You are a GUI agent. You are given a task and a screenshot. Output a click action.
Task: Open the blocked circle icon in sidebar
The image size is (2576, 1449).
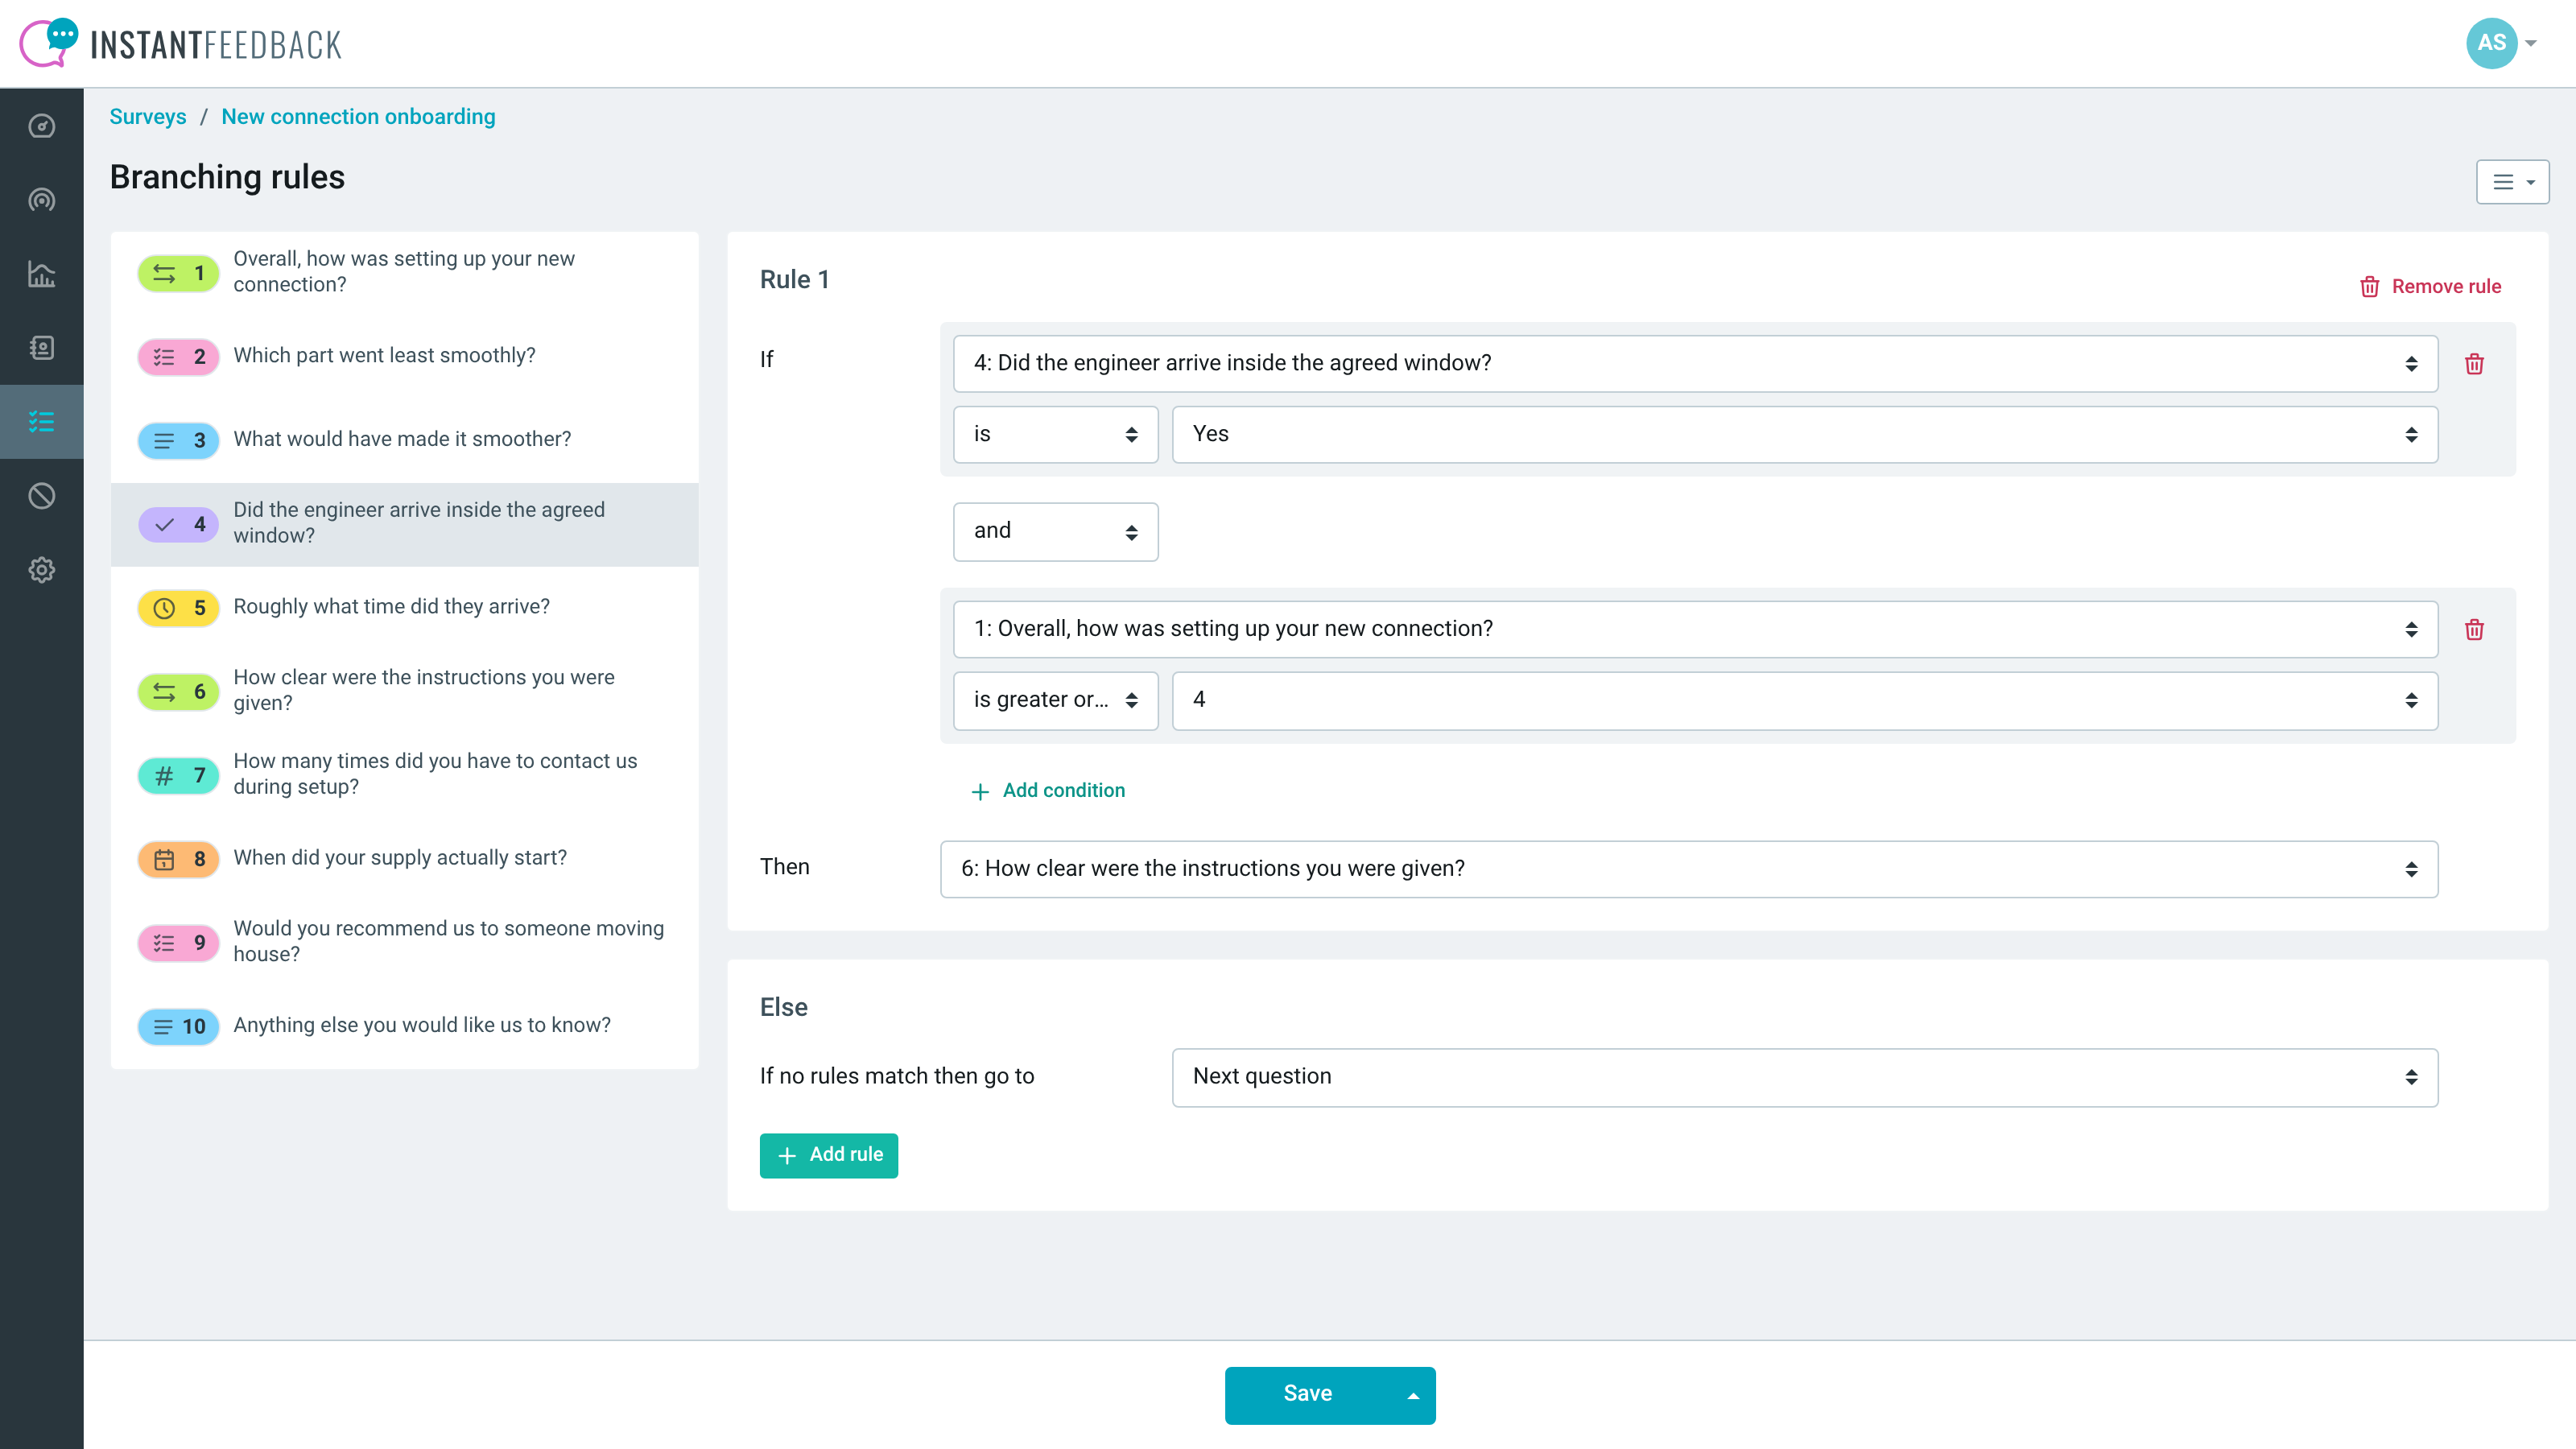(x=41, y=496)
